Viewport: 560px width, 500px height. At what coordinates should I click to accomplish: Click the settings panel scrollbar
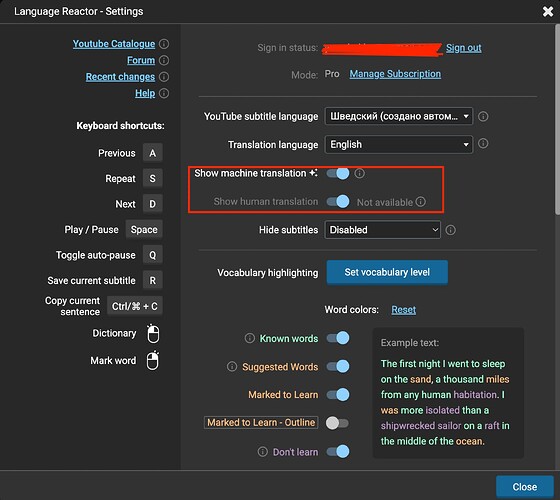[x=558, y=118]
